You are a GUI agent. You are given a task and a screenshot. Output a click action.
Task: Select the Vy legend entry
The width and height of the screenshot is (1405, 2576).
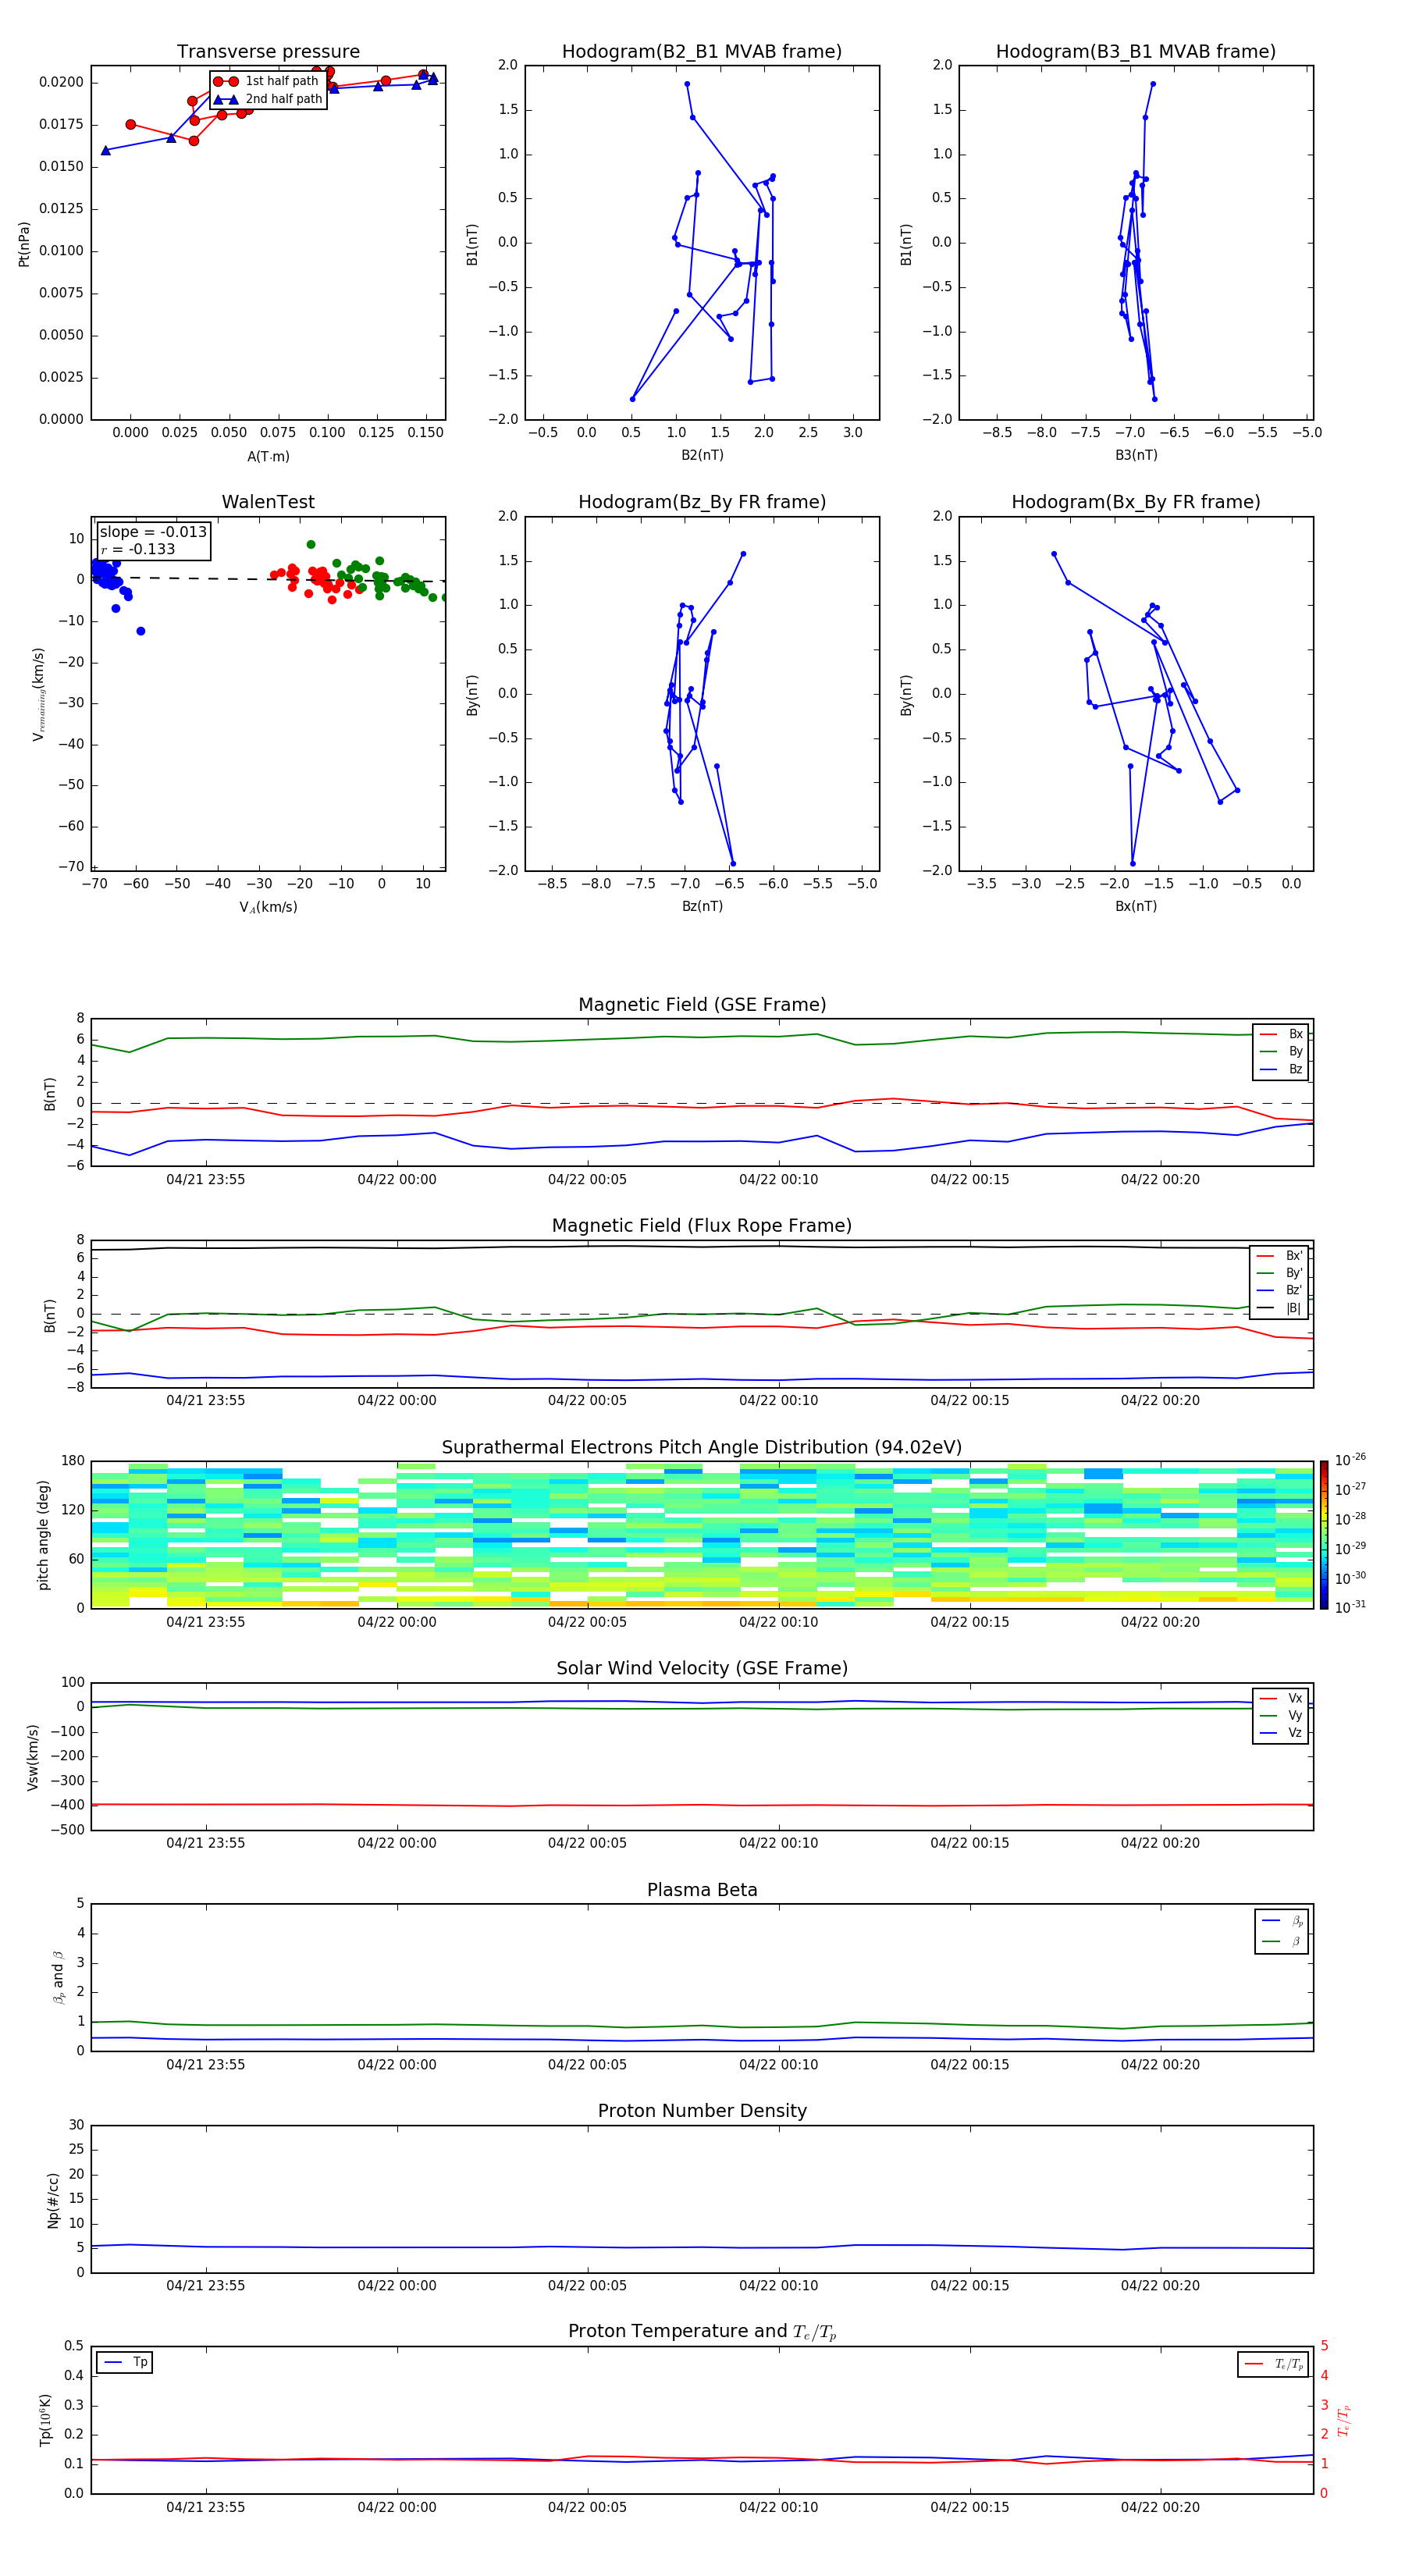pyautogui.click(x=1281, y=1715)
